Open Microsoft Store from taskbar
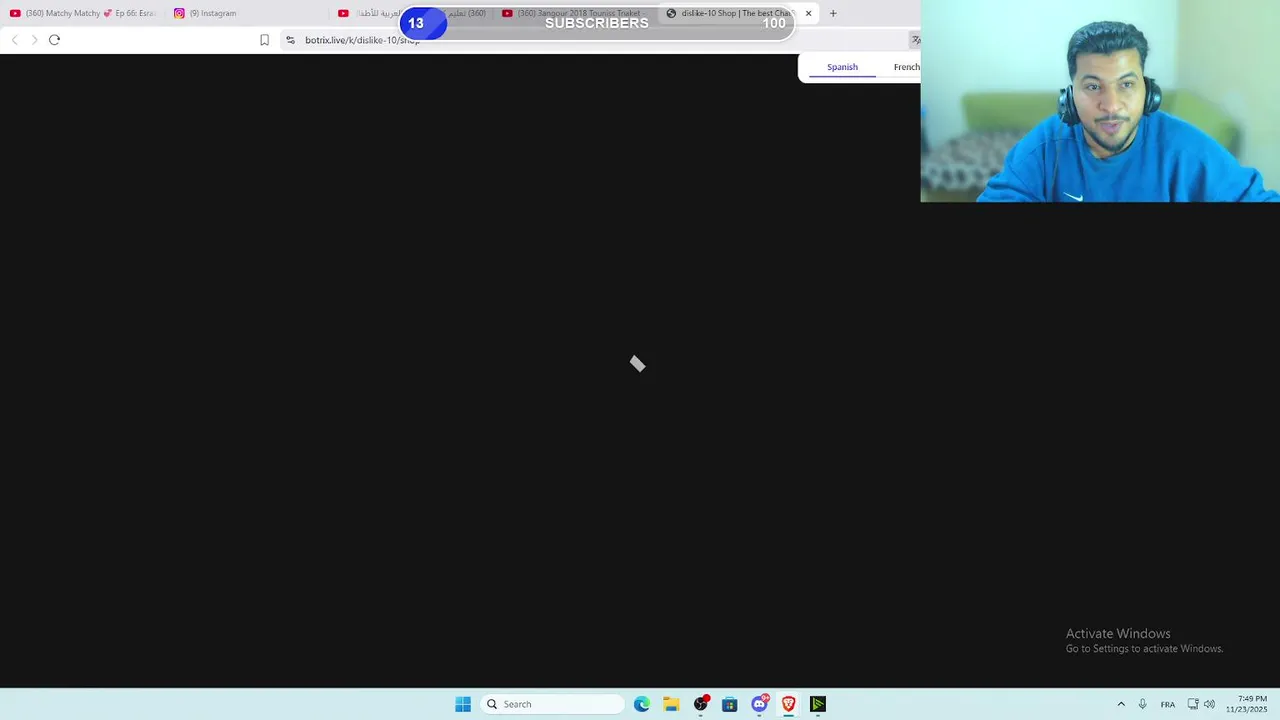1280x720 pixels. pyautogui.click(x=730, y=704)
